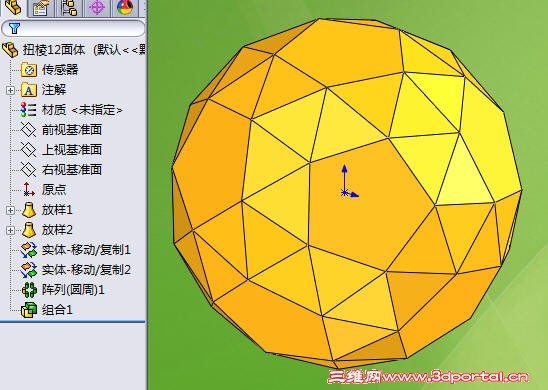The height and width of the screenshot is (390, 548).
Task: Select the root part 扭棱12面体
Action: point(54,50)
